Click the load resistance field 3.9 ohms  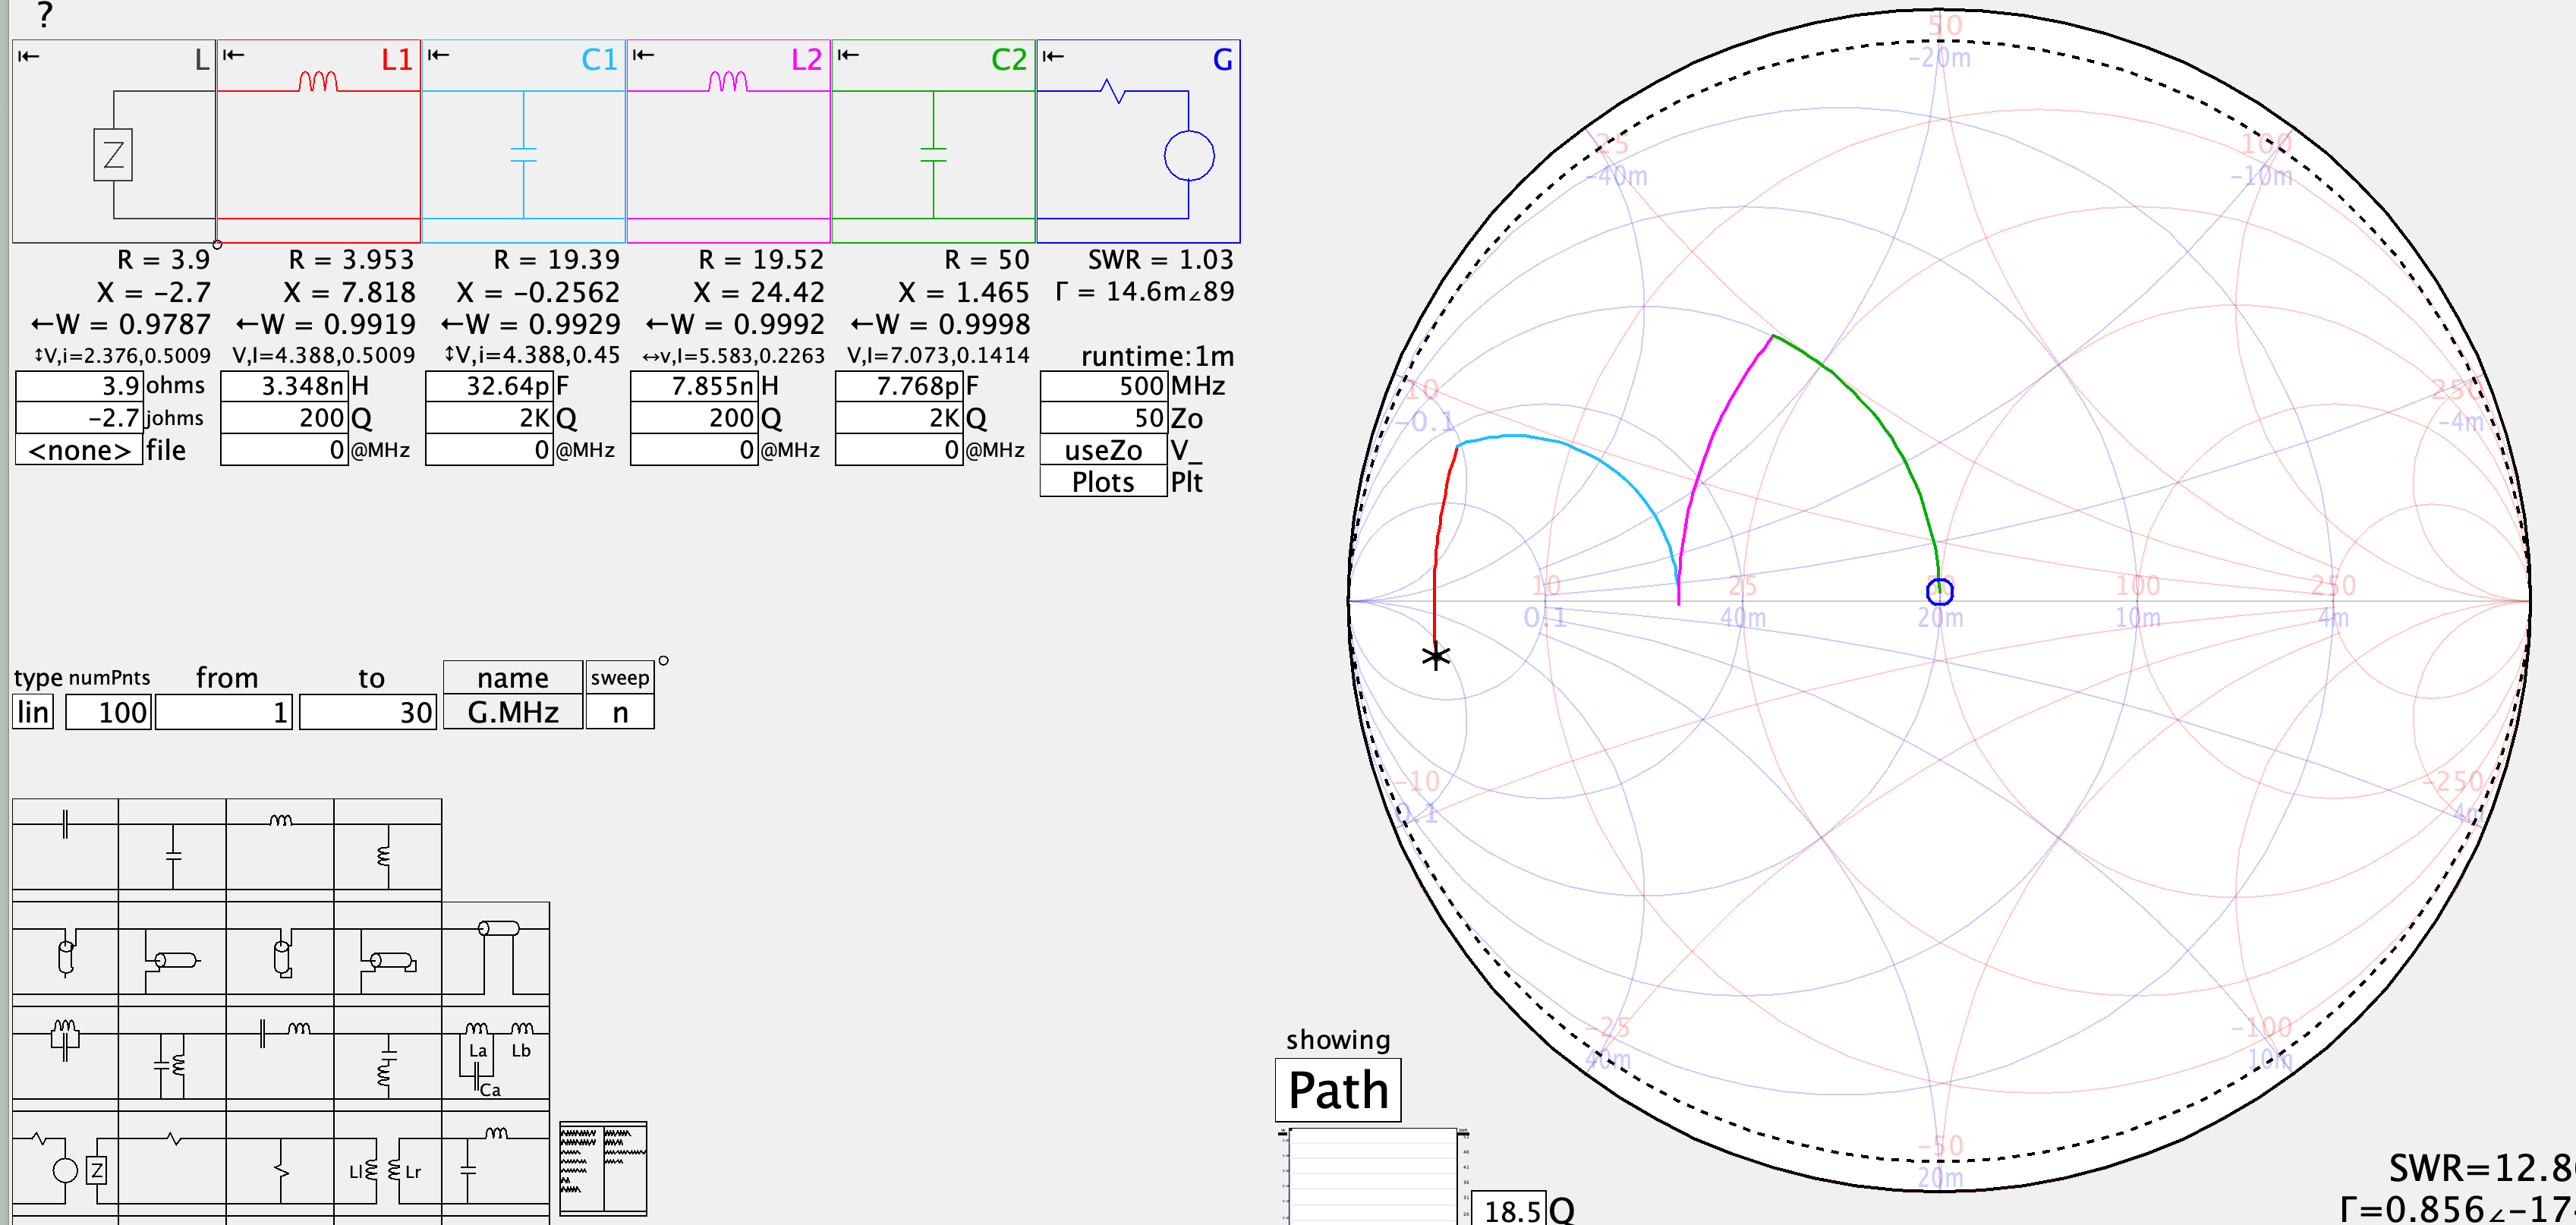(79, 386)
